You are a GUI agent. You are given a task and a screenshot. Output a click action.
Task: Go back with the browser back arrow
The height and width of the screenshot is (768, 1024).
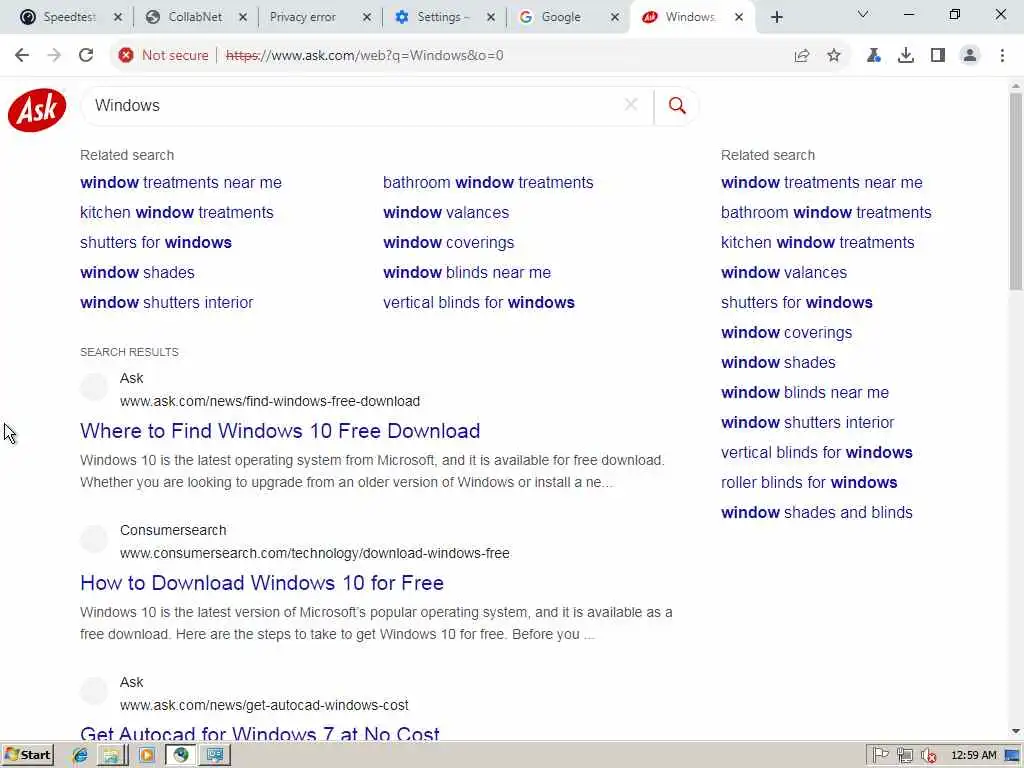coord(22,56)
